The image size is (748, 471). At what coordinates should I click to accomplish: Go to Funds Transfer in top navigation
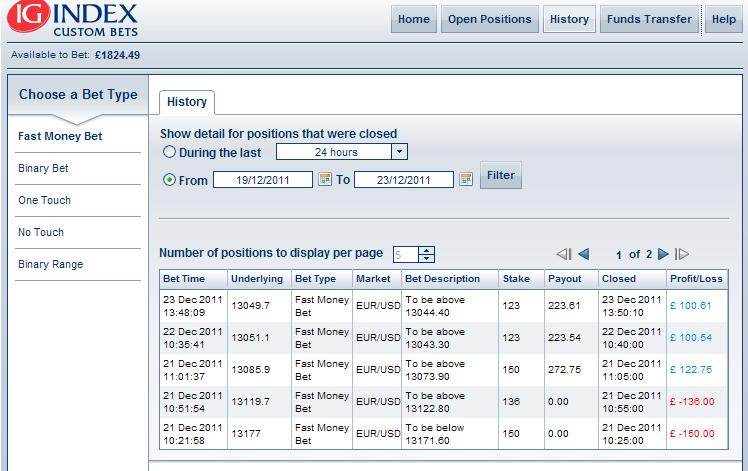tap(649, 19)
